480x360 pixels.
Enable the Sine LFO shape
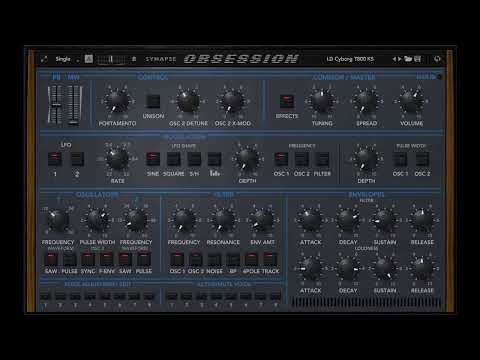153,159
